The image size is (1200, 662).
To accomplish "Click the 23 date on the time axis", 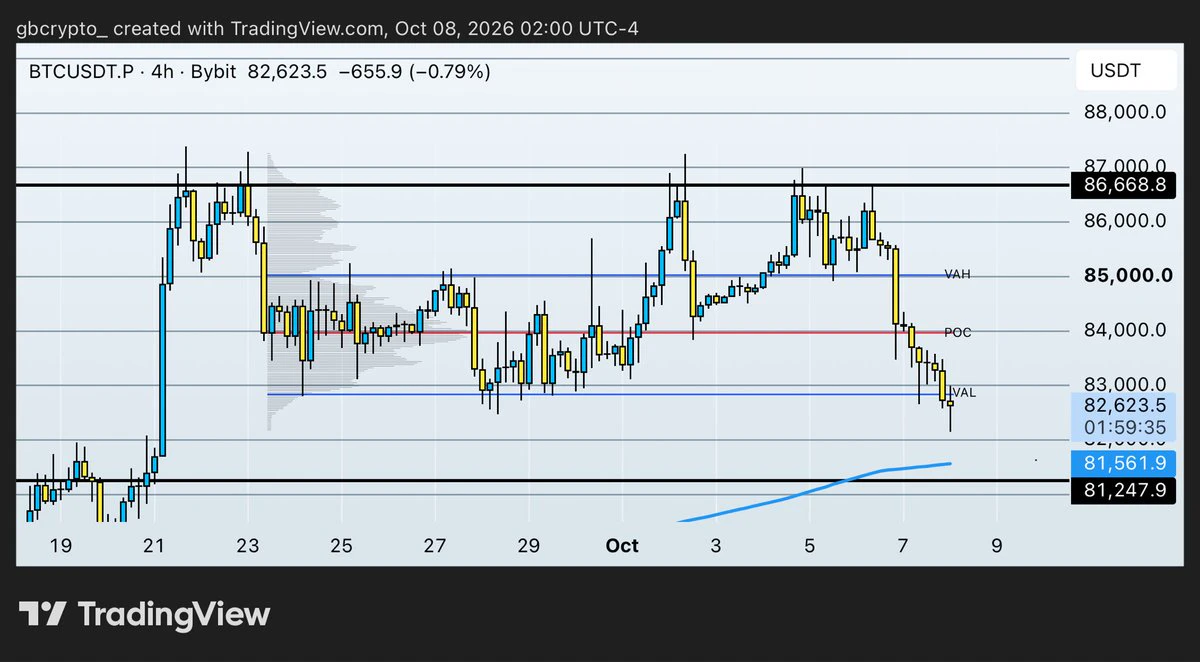I will pyautogui.click(x=248, y=545).
